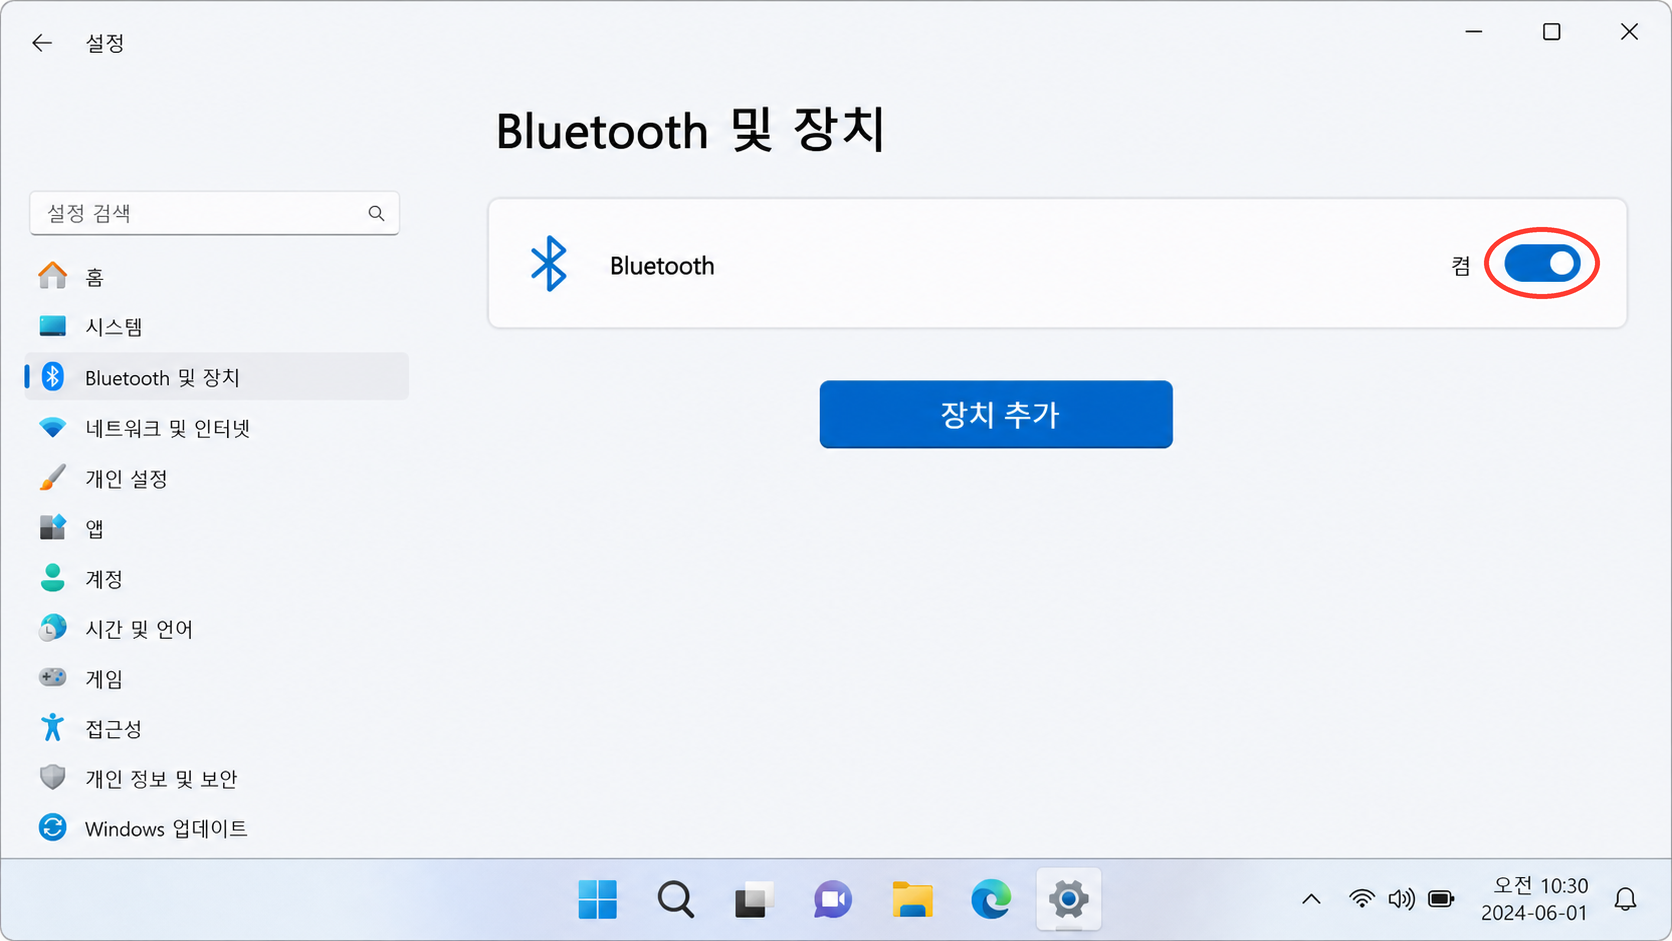The height and width of the screenshot is (941, 1672).
Task: Expand hidden system tray icons chevron
Action: click(x=1311, y=899)
